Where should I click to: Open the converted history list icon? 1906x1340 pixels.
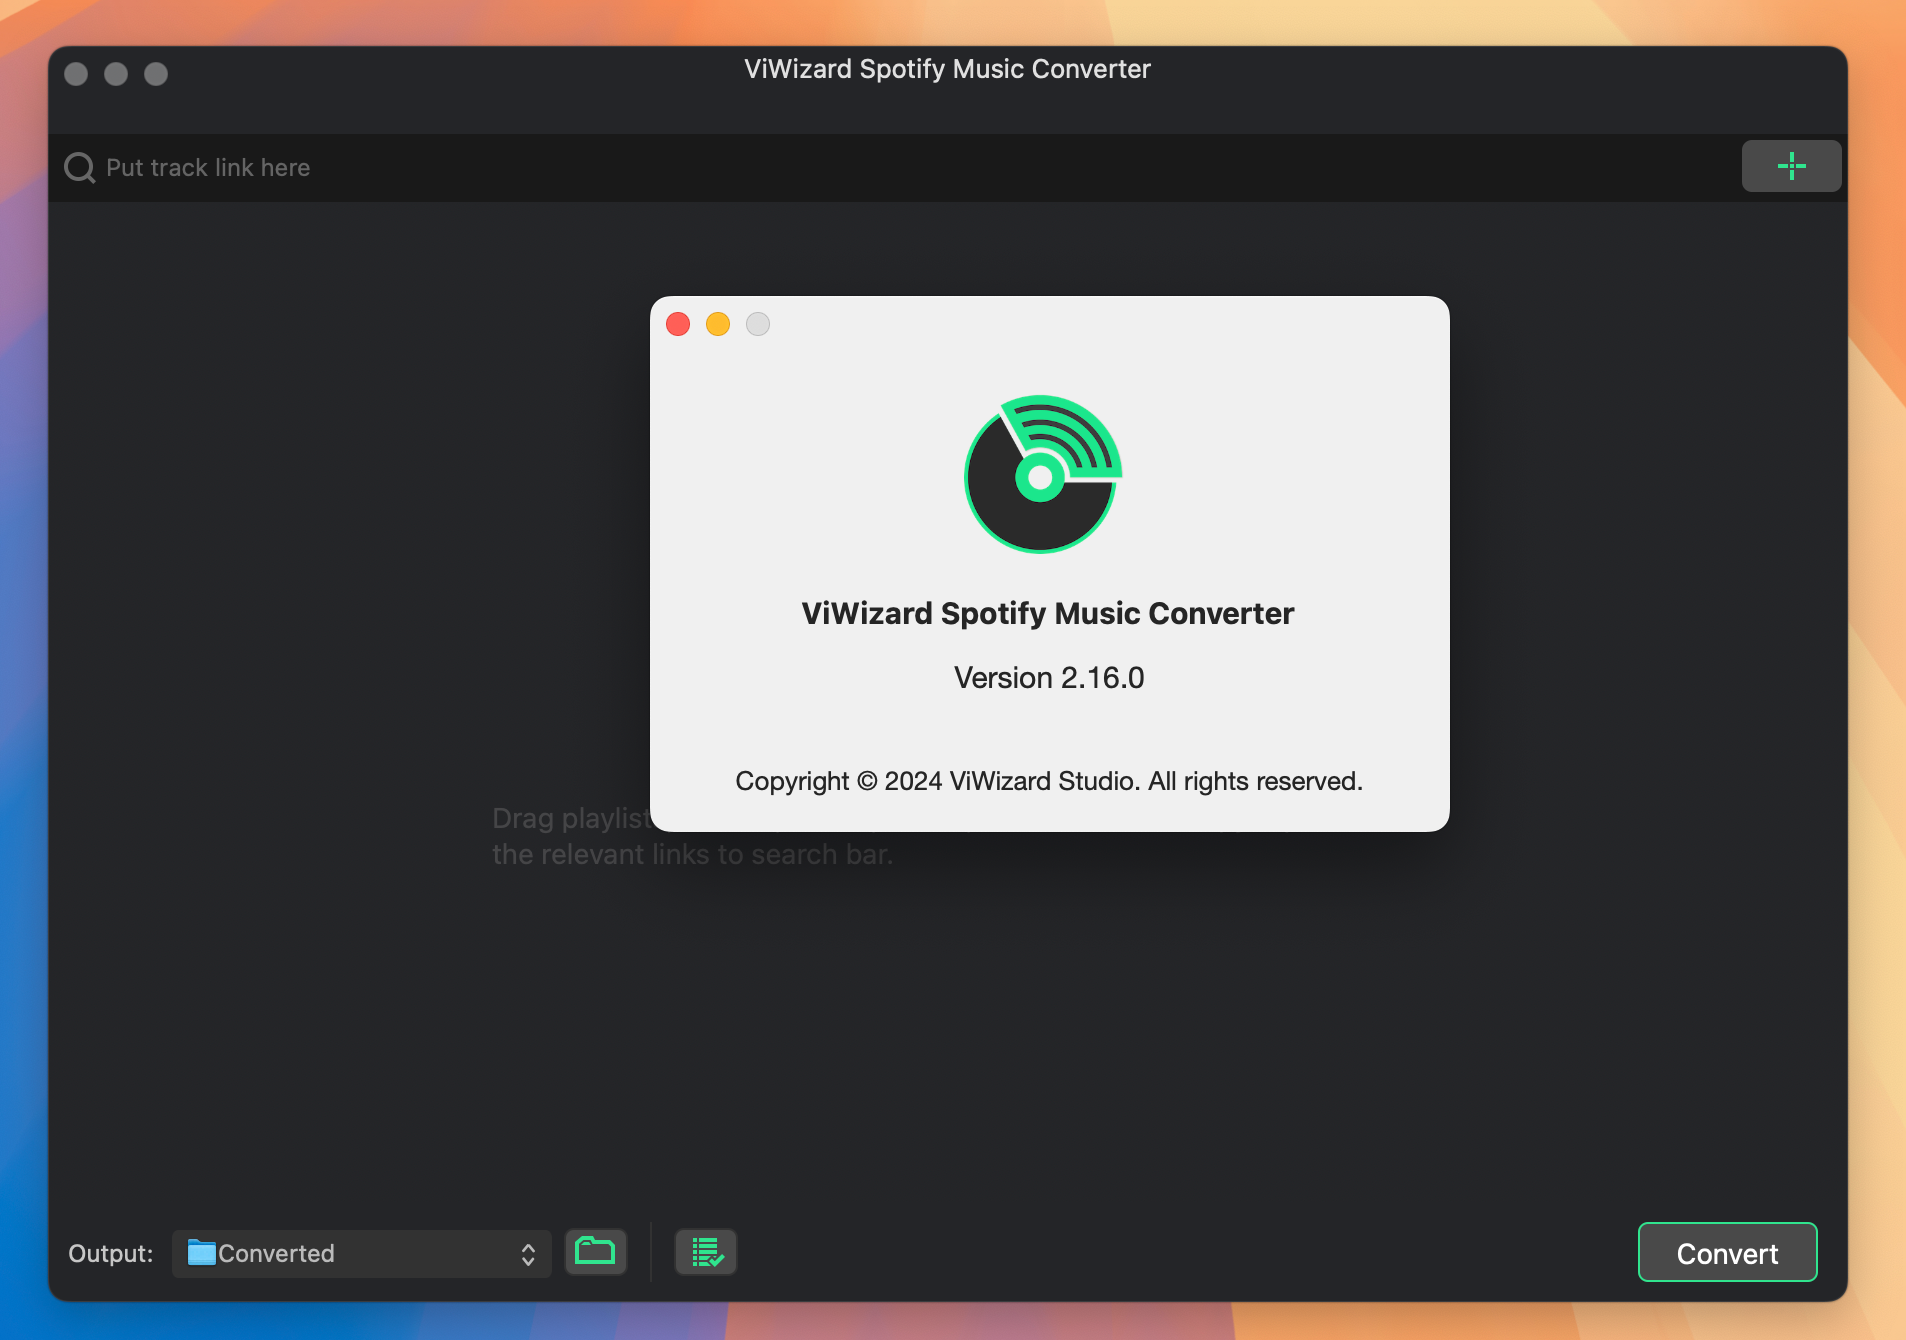tap(706, 1252)
